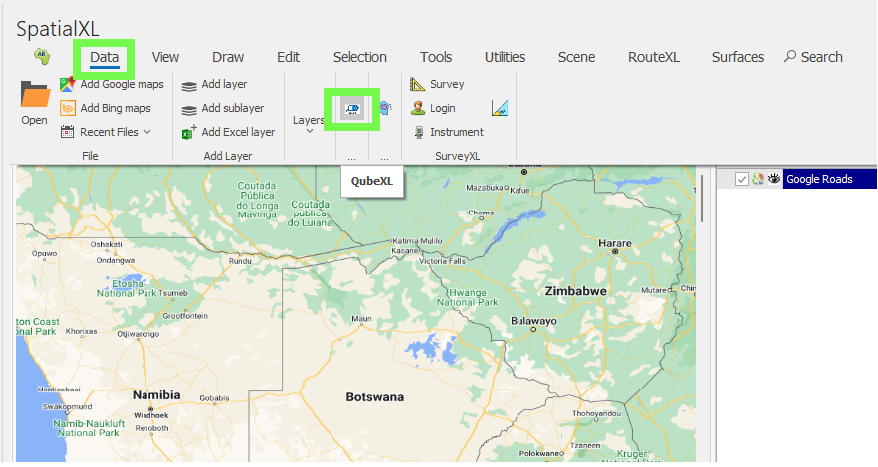The image size is (878, 467).
Task: Select the Google Roads layer name
Action: pos(819,179)
